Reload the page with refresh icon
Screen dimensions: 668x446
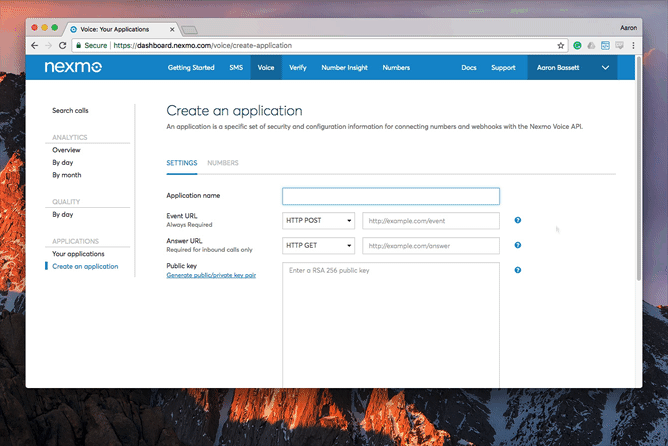click(x=63, y=46)
